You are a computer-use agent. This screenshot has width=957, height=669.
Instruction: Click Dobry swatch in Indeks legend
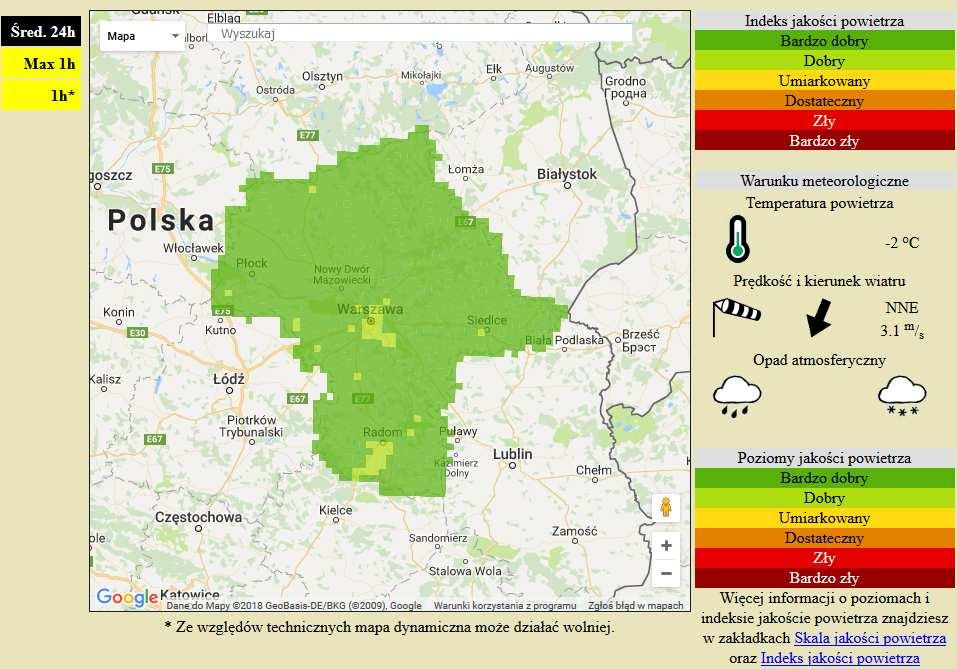point(825,61)
